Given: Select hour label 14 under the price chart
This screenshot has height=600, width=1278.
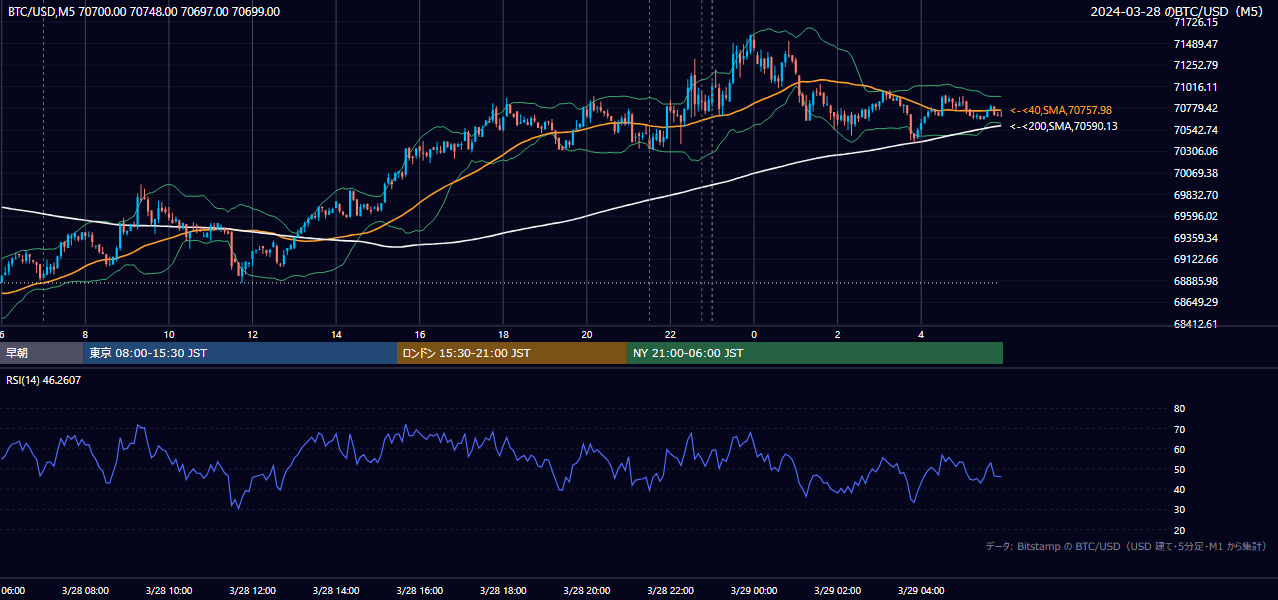Looking at the screenshot, I should [336, 334].
